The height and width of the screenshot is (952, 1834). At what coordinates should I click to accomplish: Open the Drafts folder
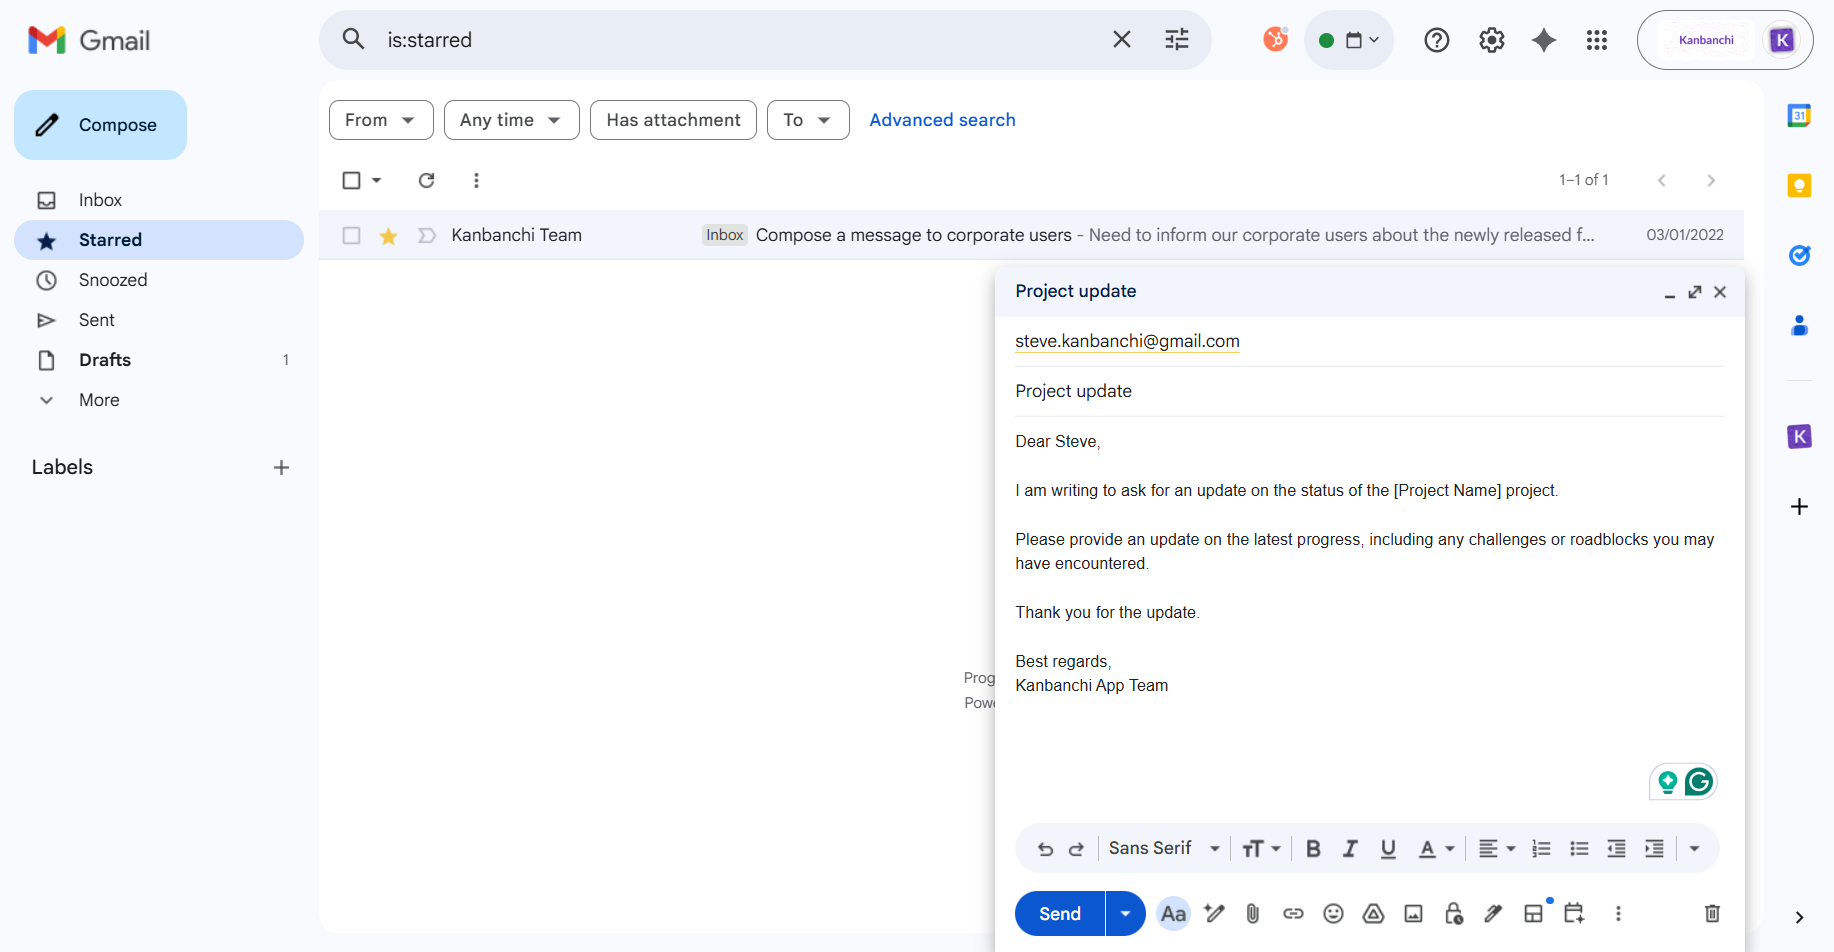(104, 359)
